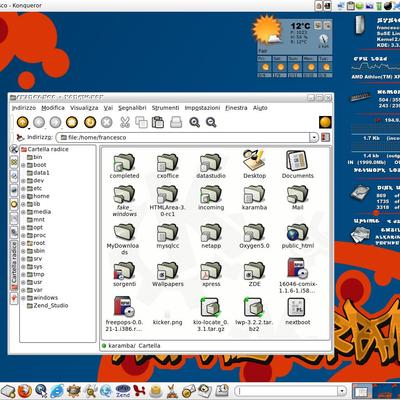Viewport: 400px width, 400px height.
Task: Click the animated gear throbber icon
Action: [x=325, y=122]
